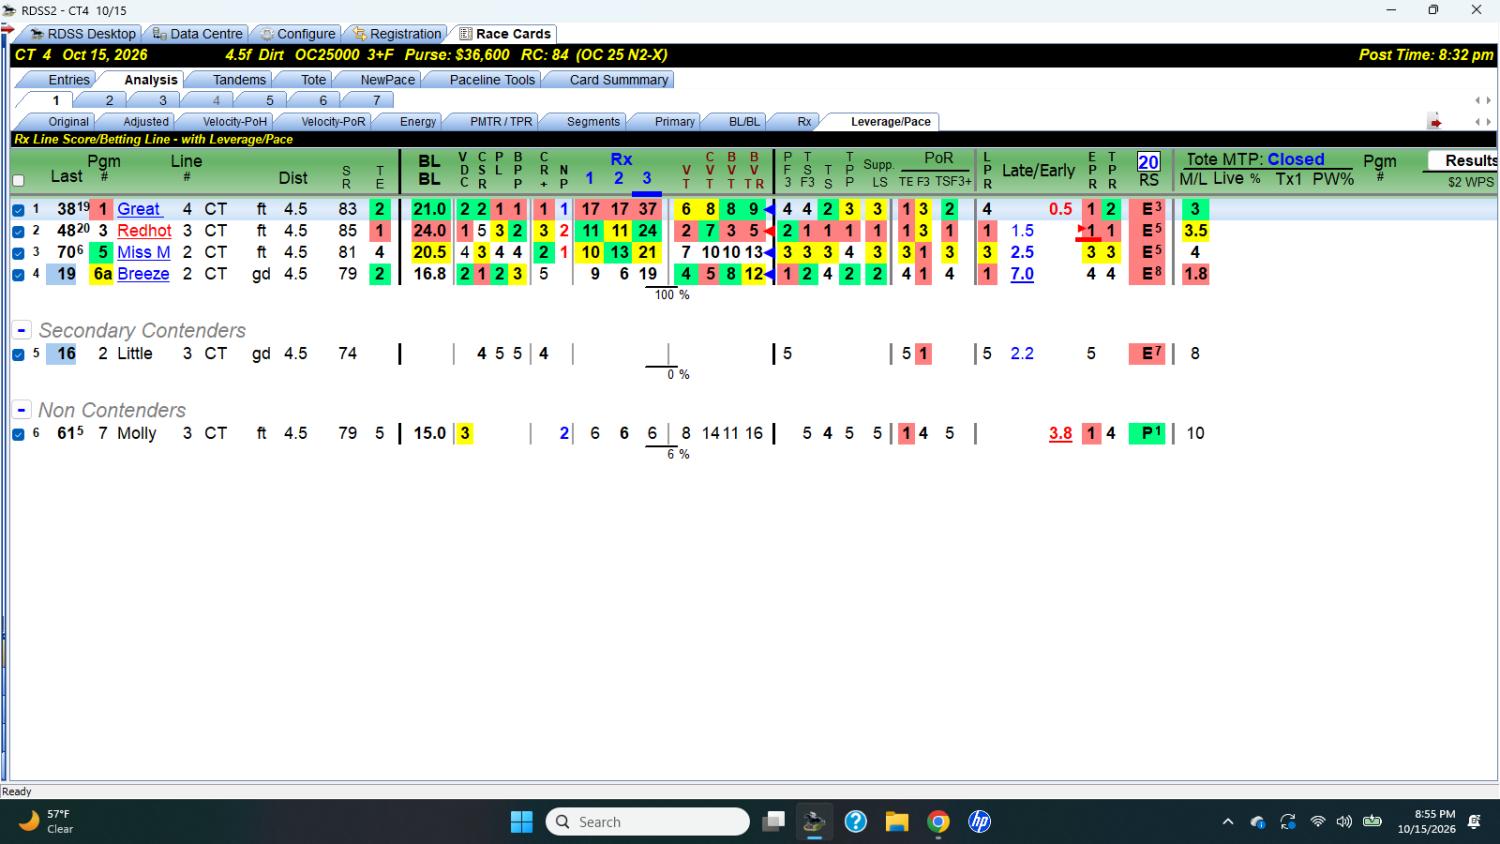Open the volume control tray icon
1500x844 pixels.
pyautogui.click(x=1344, y=822)
